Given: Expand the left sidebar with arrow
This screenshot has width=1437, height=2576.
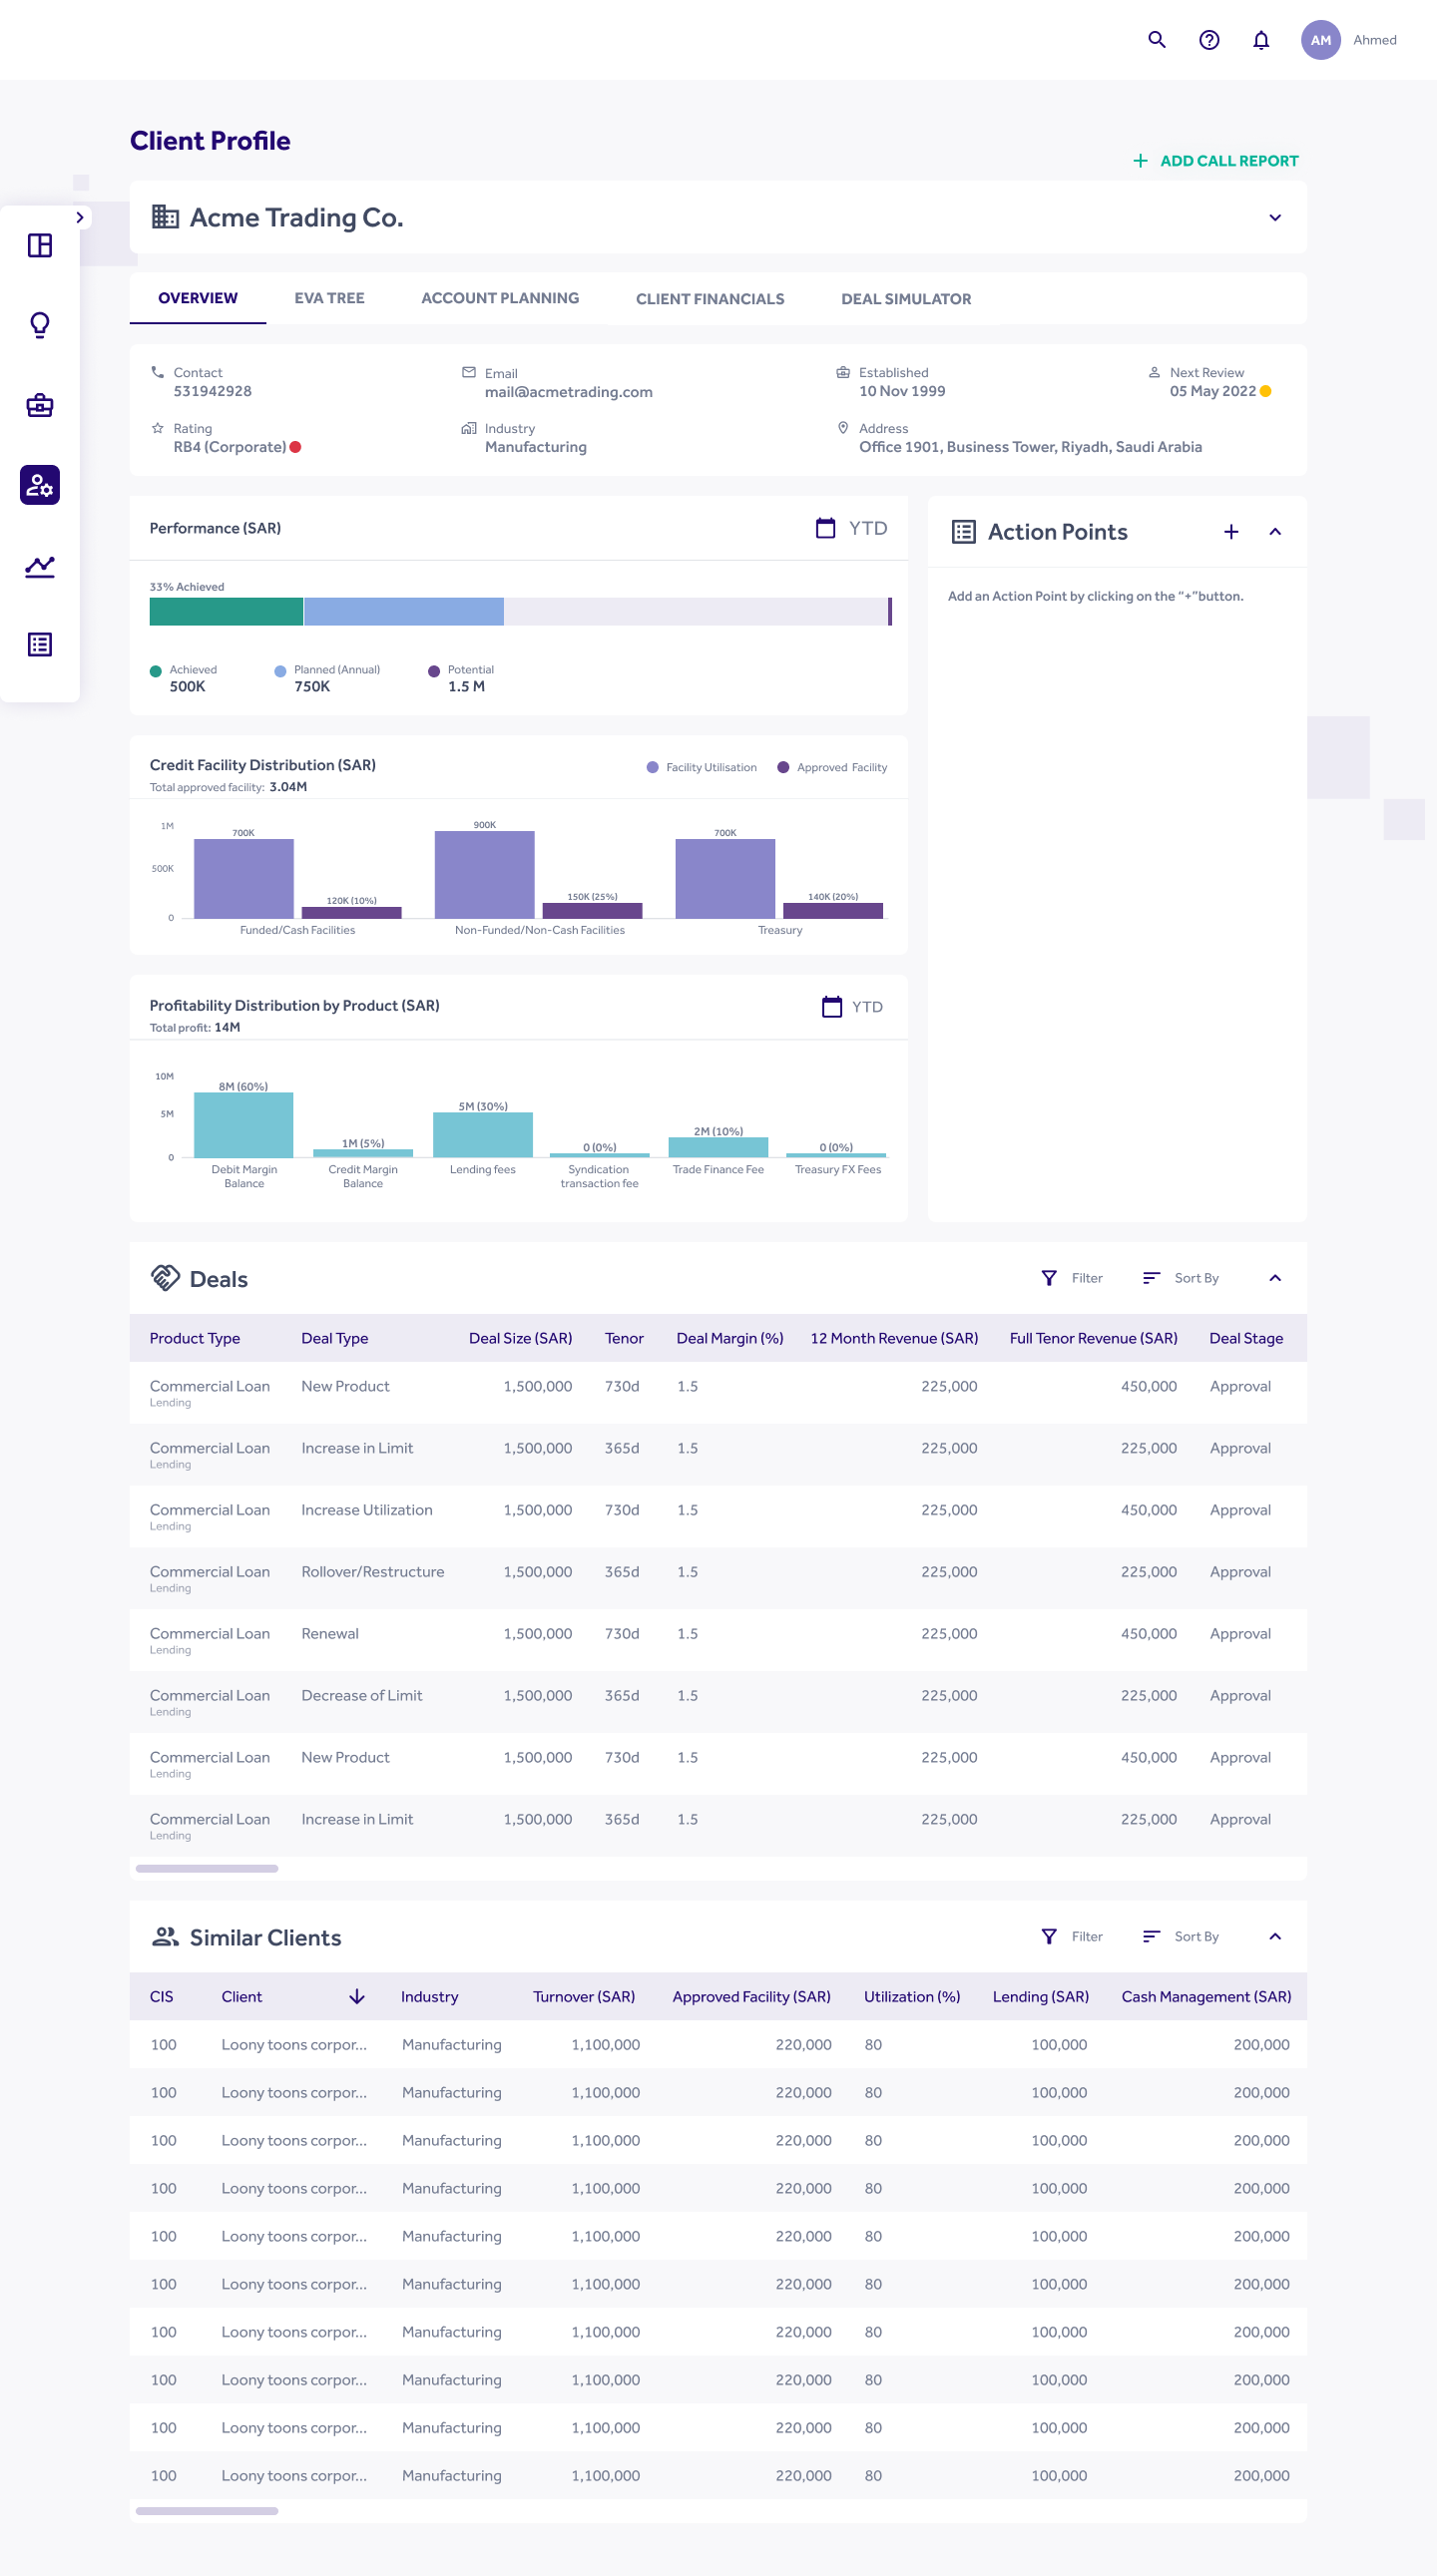Looking at the screenshot, I should pyautogui.click(x=79, y=217).
